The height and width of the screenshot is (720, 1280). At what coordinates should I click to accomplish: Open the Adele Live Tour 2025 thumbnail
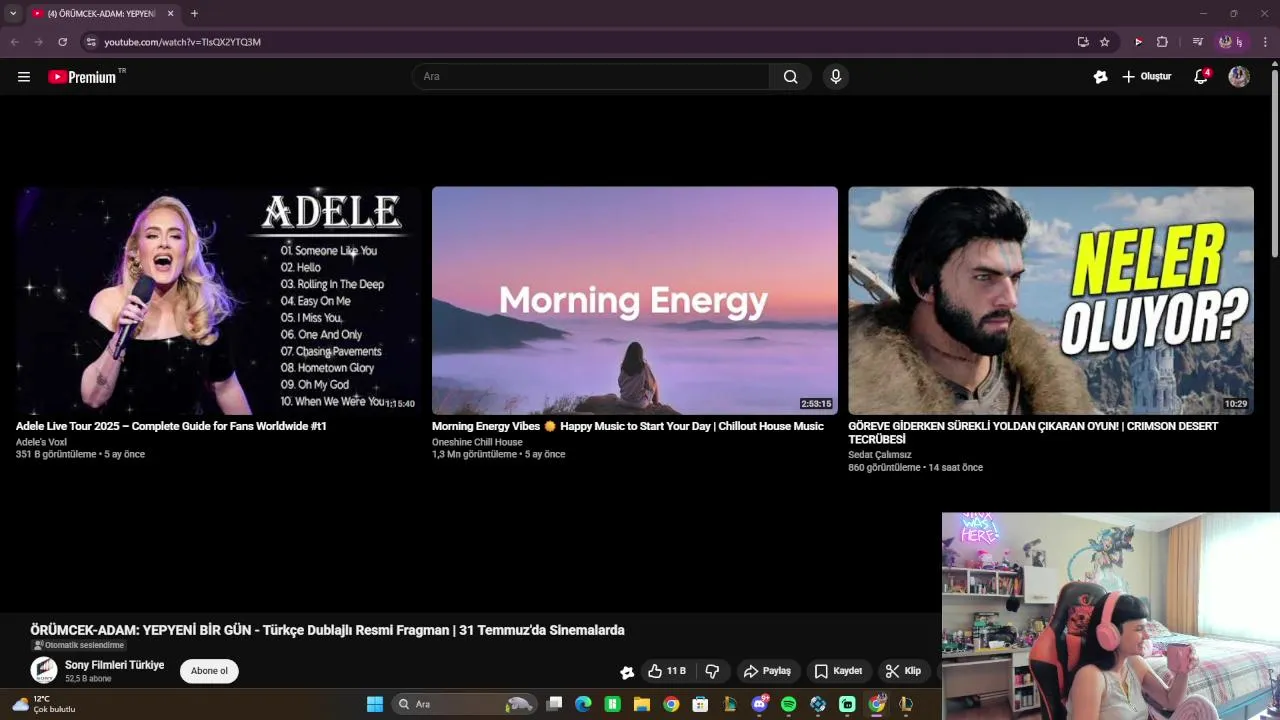click(218, 300)
